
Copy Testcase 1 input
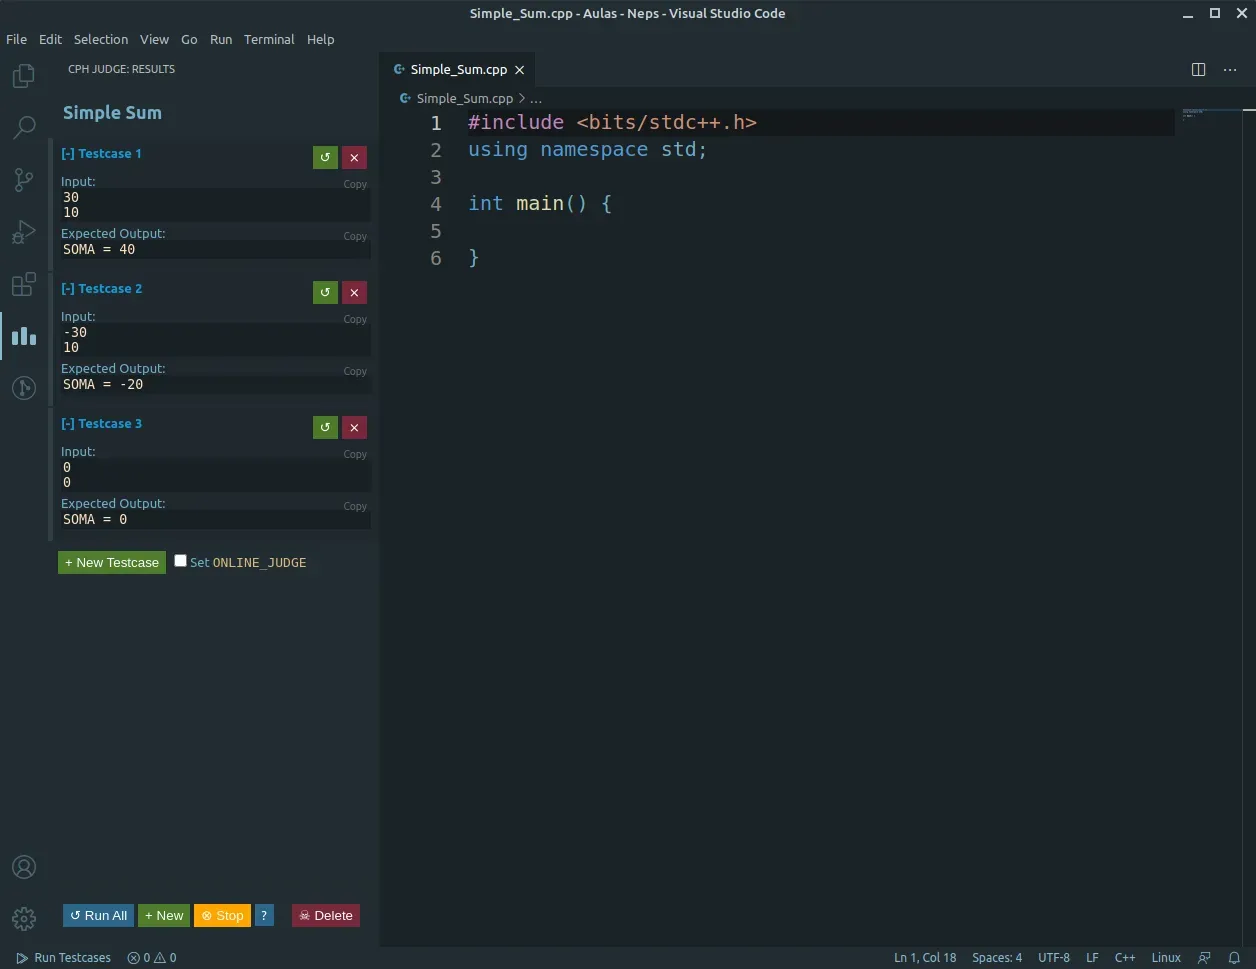tap(355, 184)
